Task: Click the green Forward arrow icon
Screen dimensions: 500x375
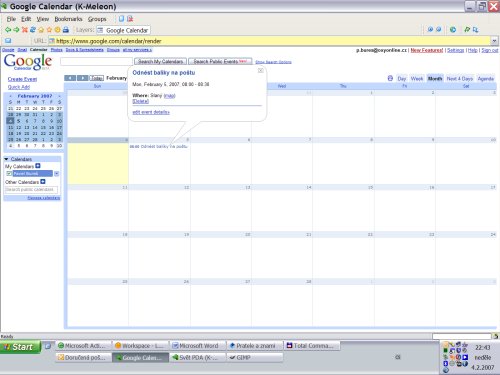Action: 16,30
